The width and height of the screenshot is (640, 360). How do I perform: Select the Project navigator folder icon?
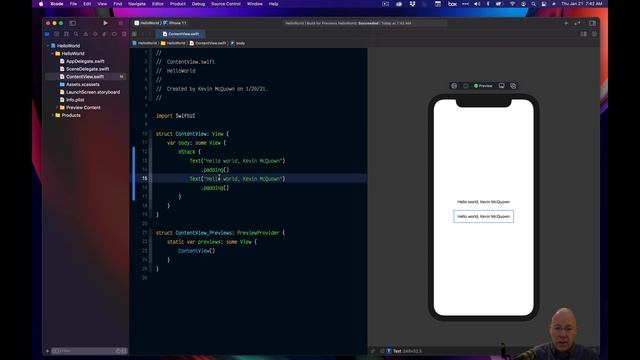click(47, 34)
